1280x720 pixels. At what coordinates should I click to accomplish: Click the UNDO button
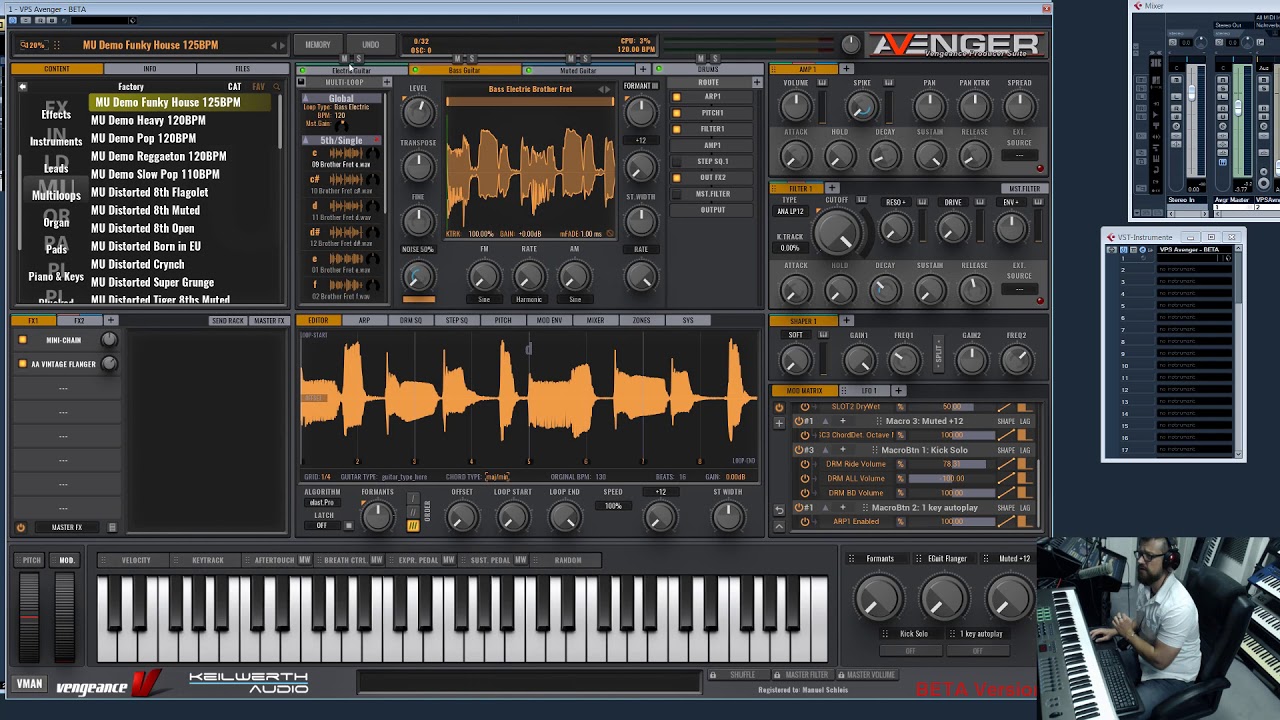(x=370, y=45)
